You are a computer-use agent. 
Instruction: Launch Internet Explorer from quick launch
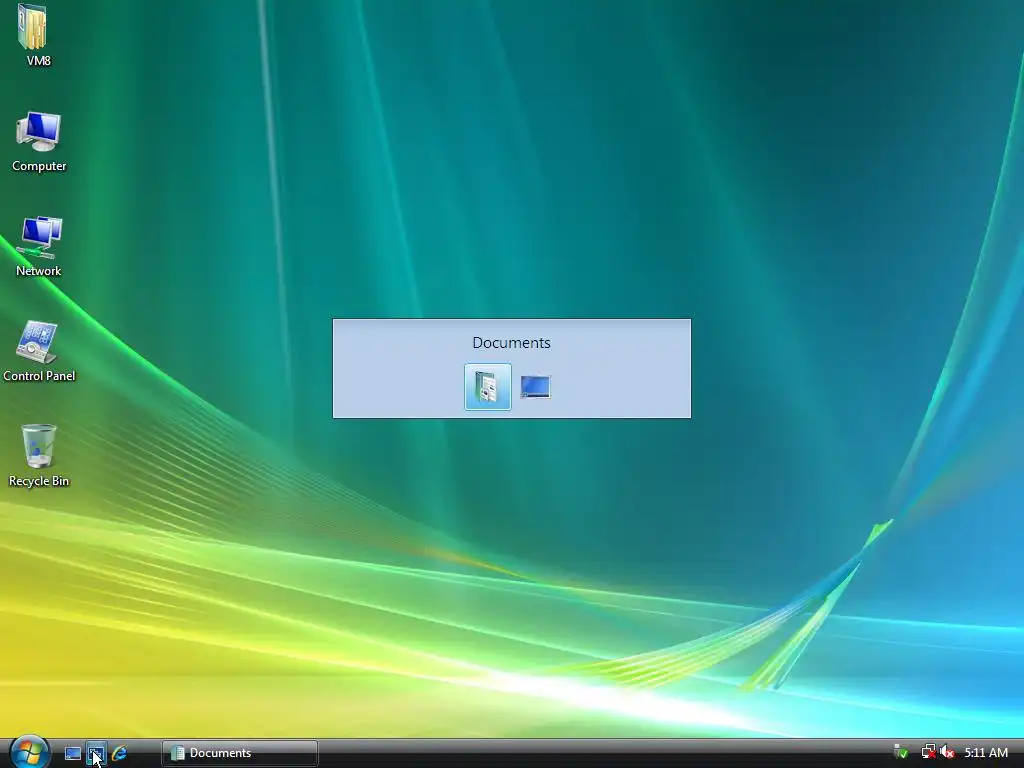click(x=119, y=753)
